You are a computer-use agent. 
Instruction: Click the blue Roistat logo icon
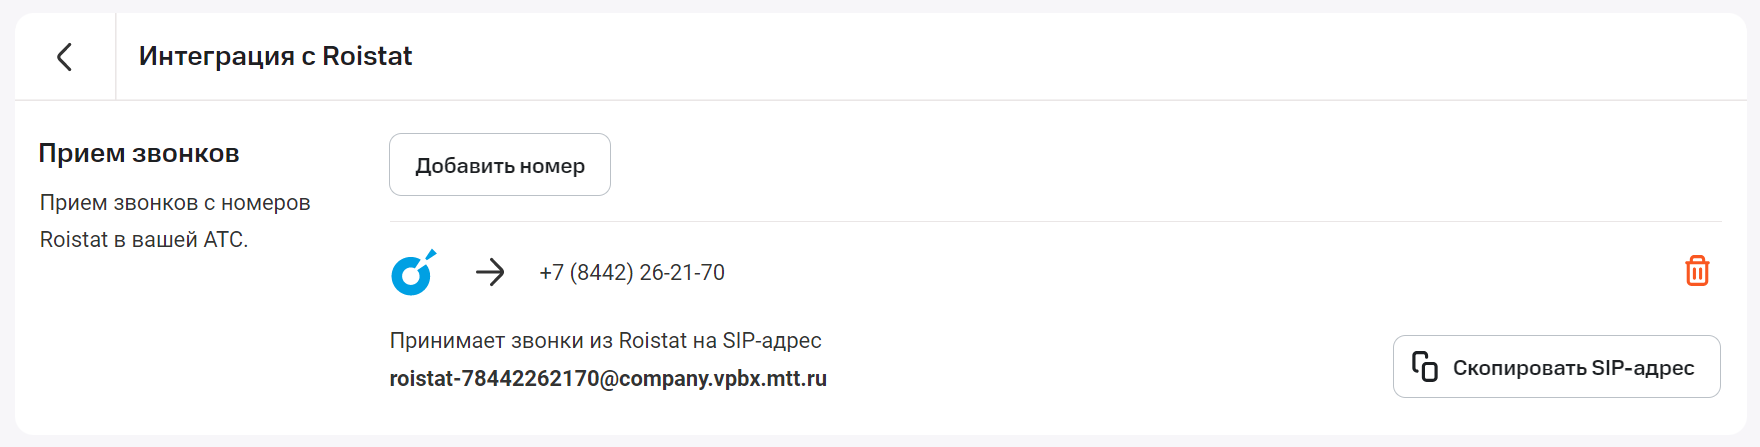(412, 272)
